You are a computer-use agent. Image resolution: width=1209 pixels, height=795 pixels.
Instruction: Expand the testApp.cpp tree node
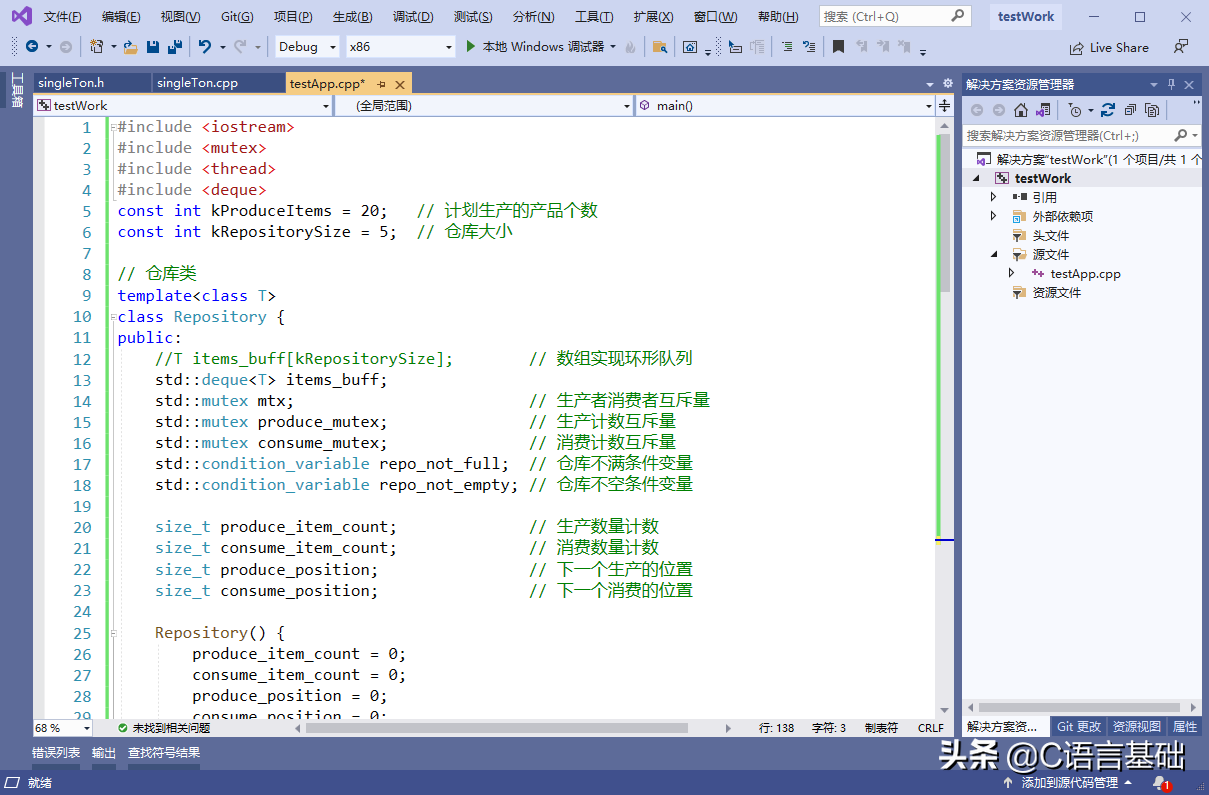coord(1011,273)
